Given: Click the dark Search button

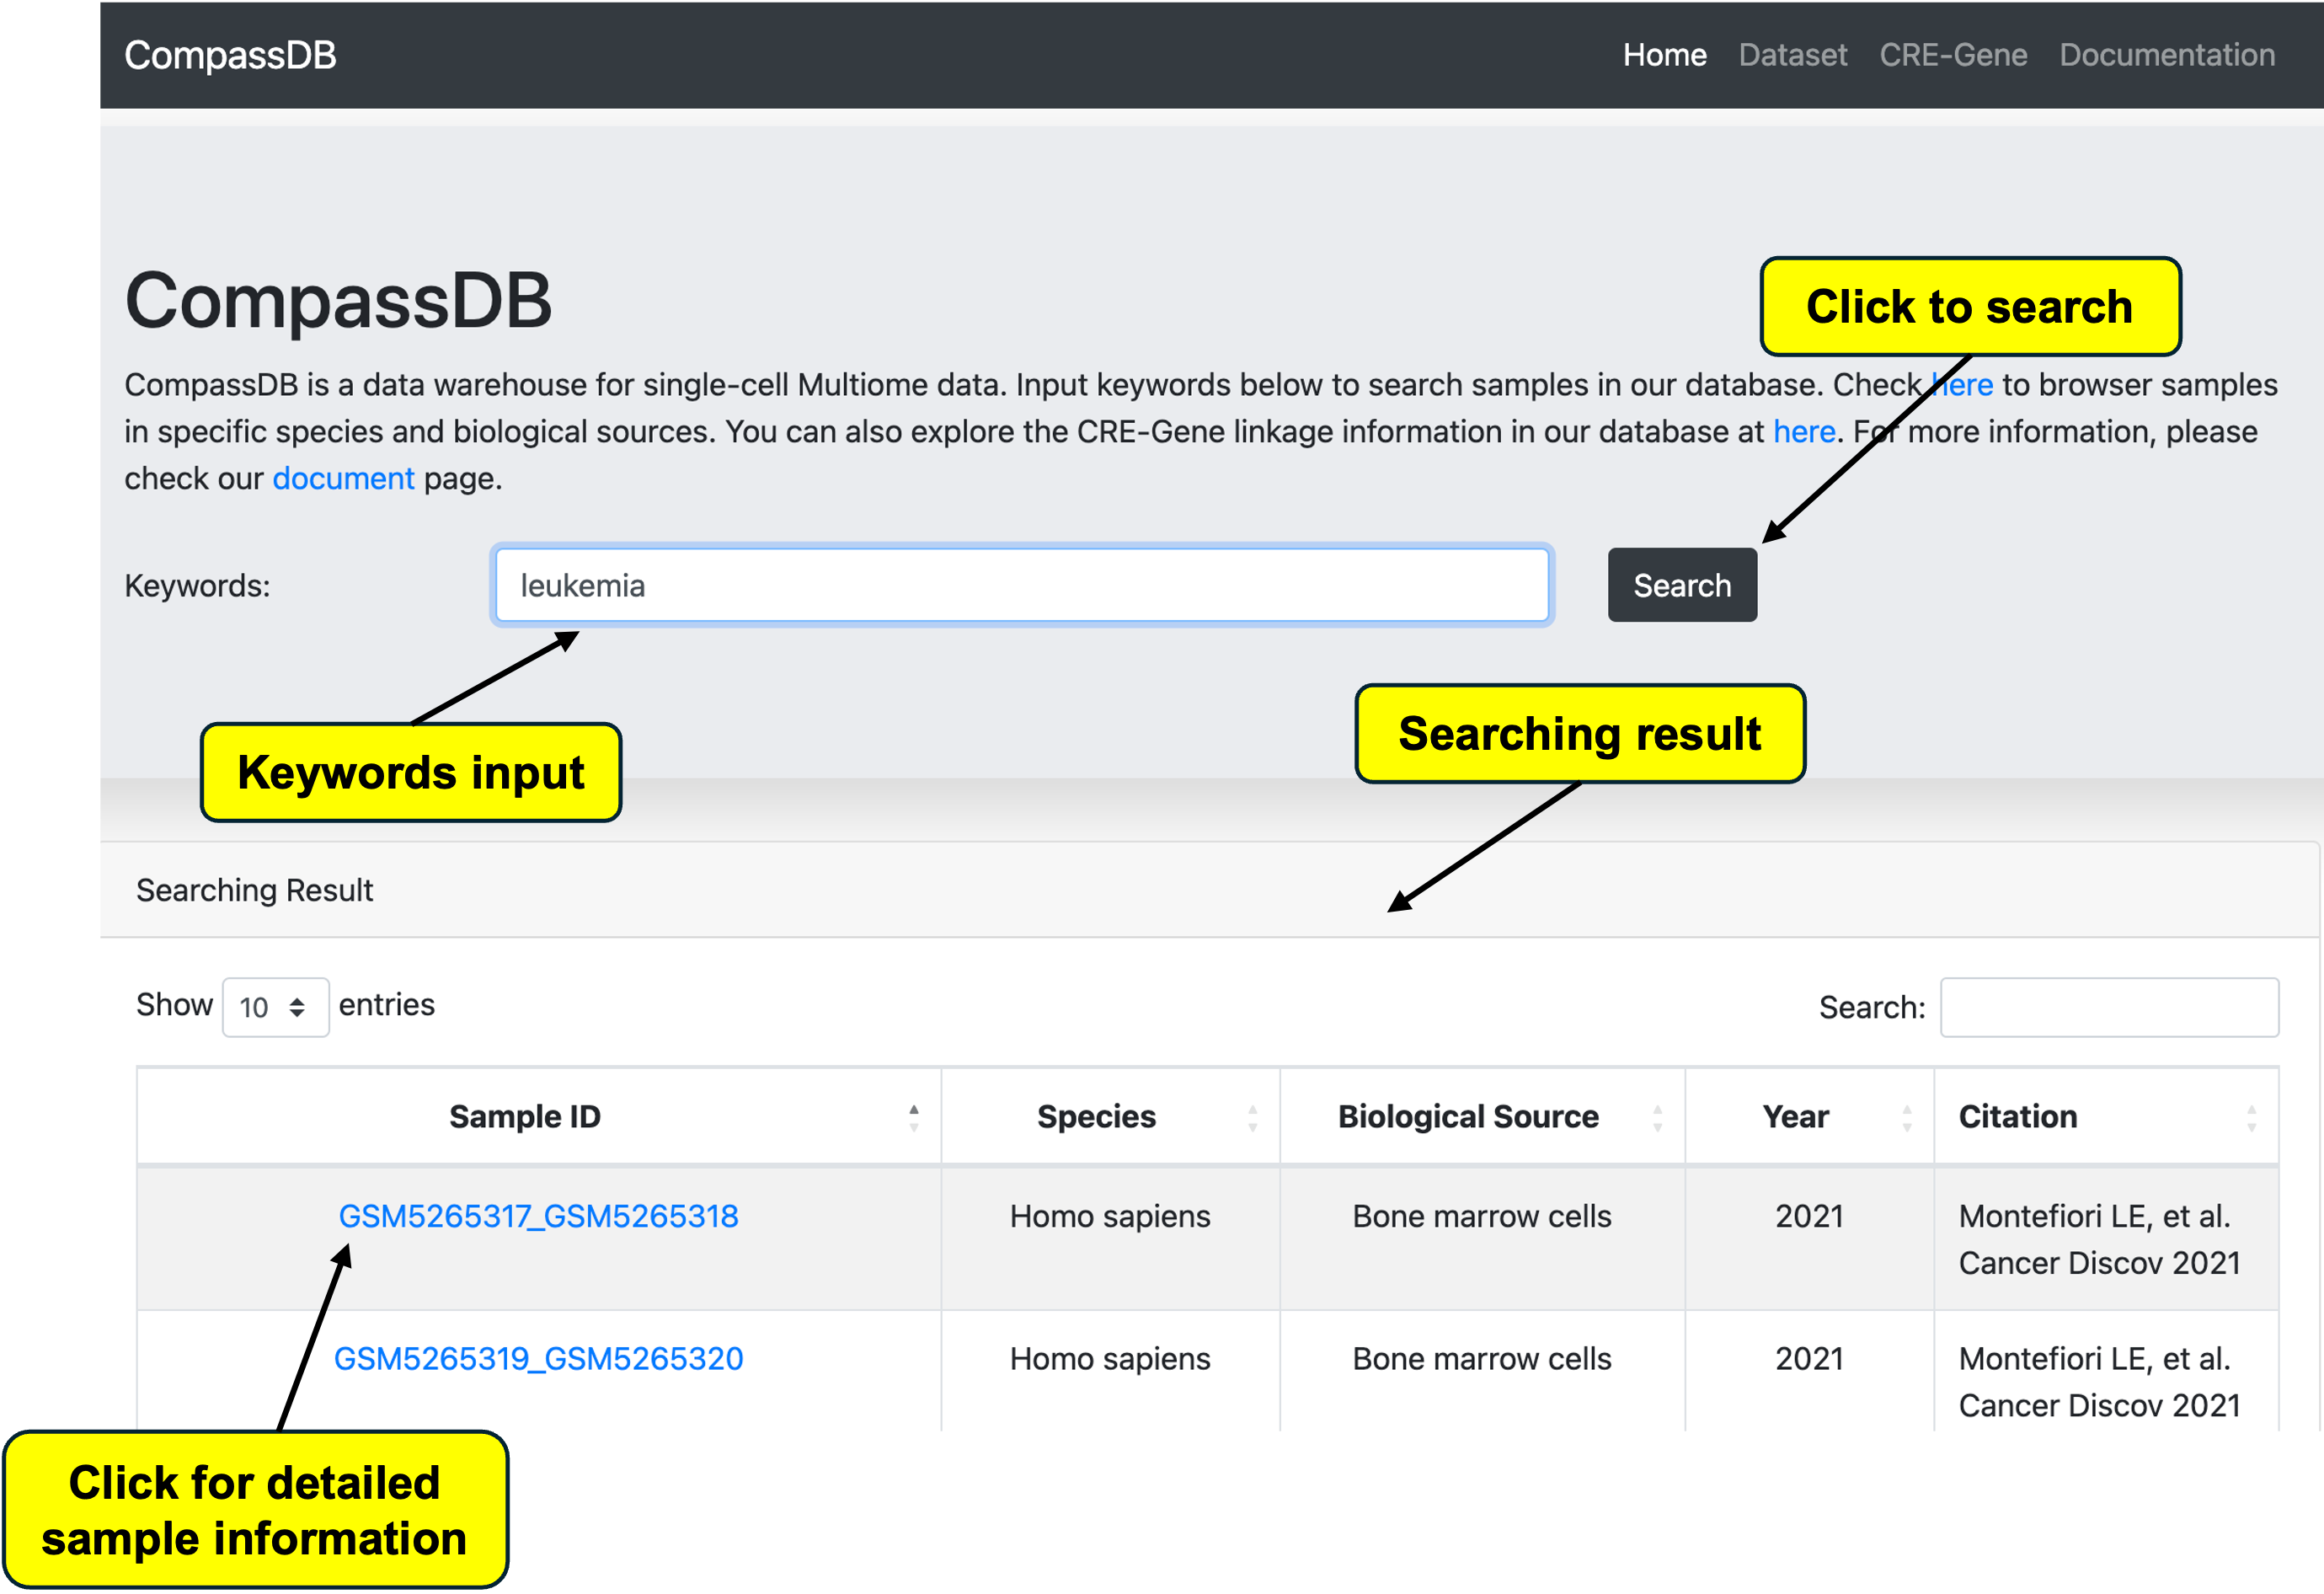Looking at the screenshot, I should tap(1682, 586).
